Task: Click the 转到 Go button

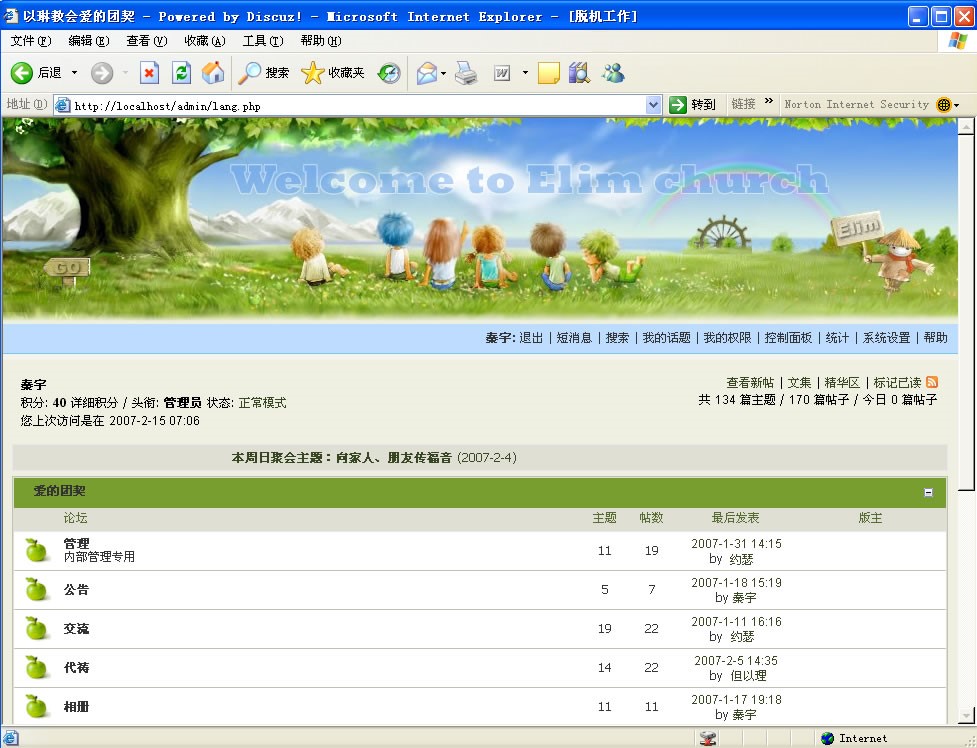Action: point(693,105)
